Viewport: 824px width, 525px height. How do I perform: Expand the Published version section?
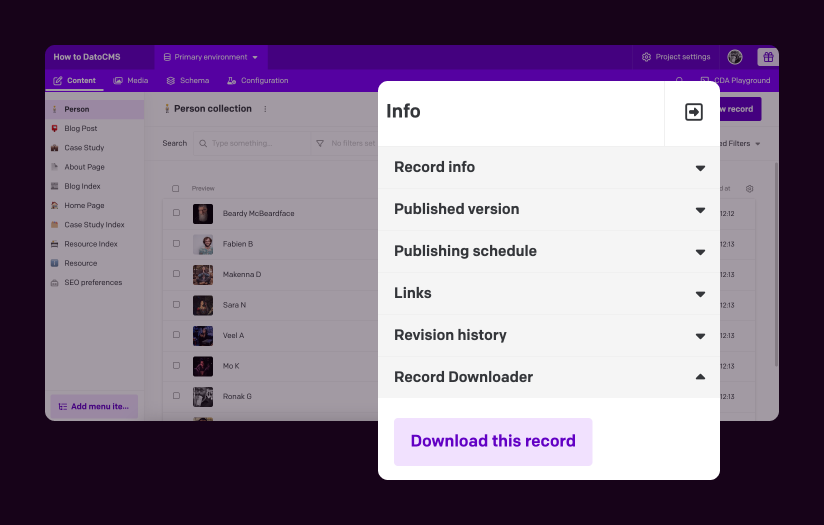point(549,209)
